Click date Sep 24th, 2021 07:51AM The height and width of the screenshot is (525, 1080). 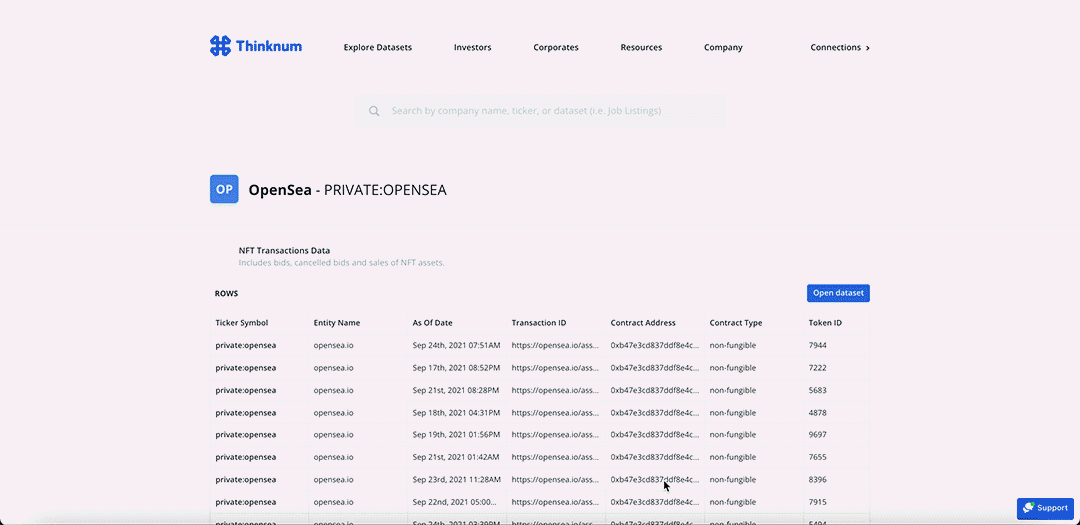point(457,345)
